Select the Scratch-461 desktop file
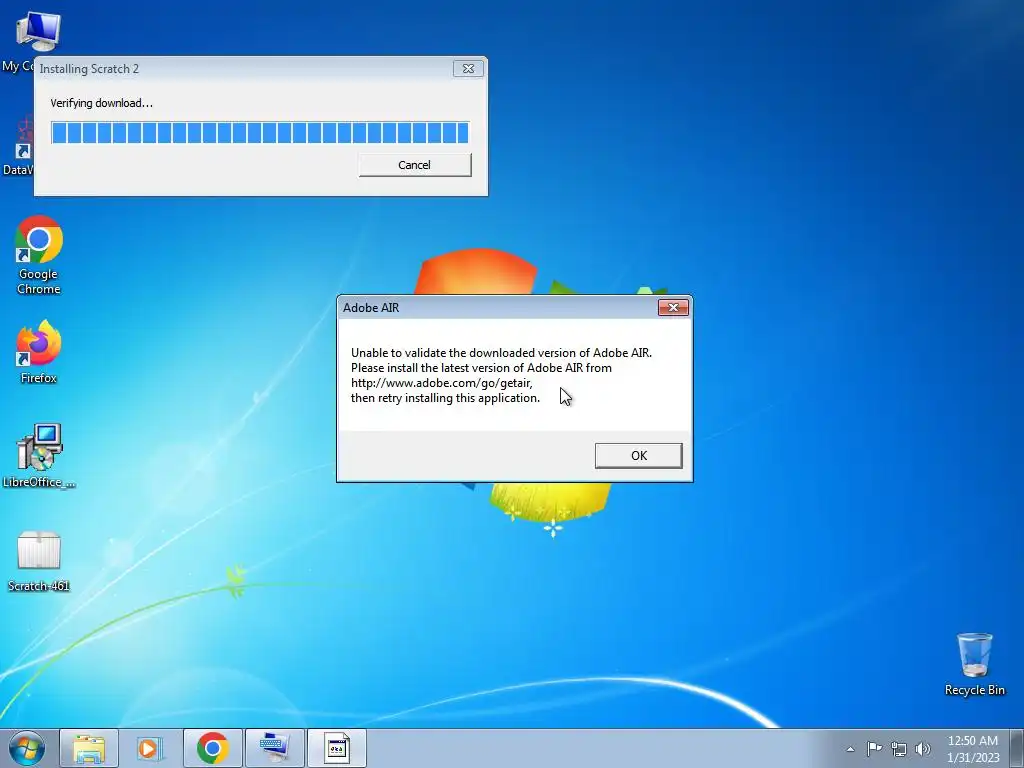 pyautogui.click(x=39, y=562)
